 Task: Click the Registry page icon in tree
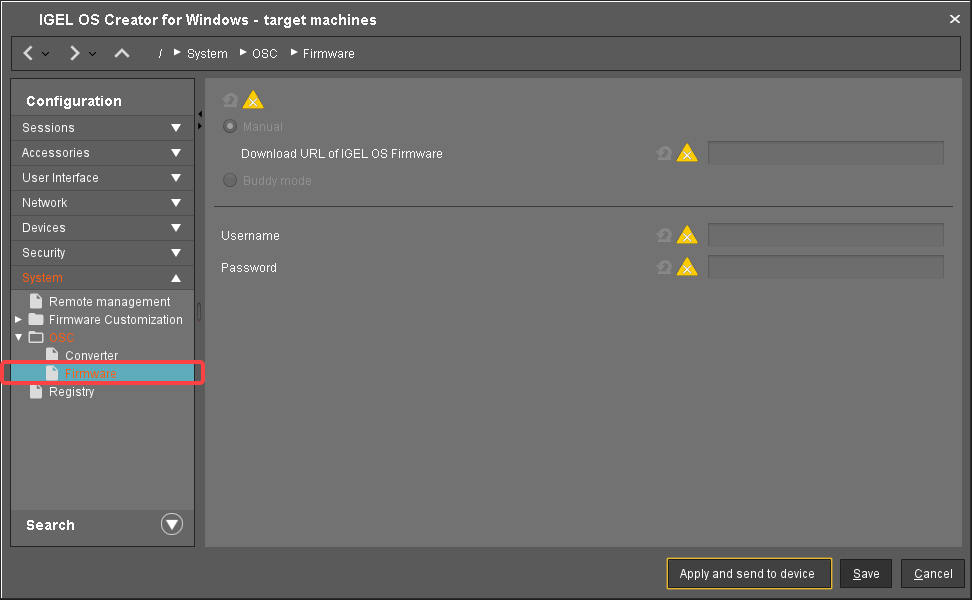point(37,392)
